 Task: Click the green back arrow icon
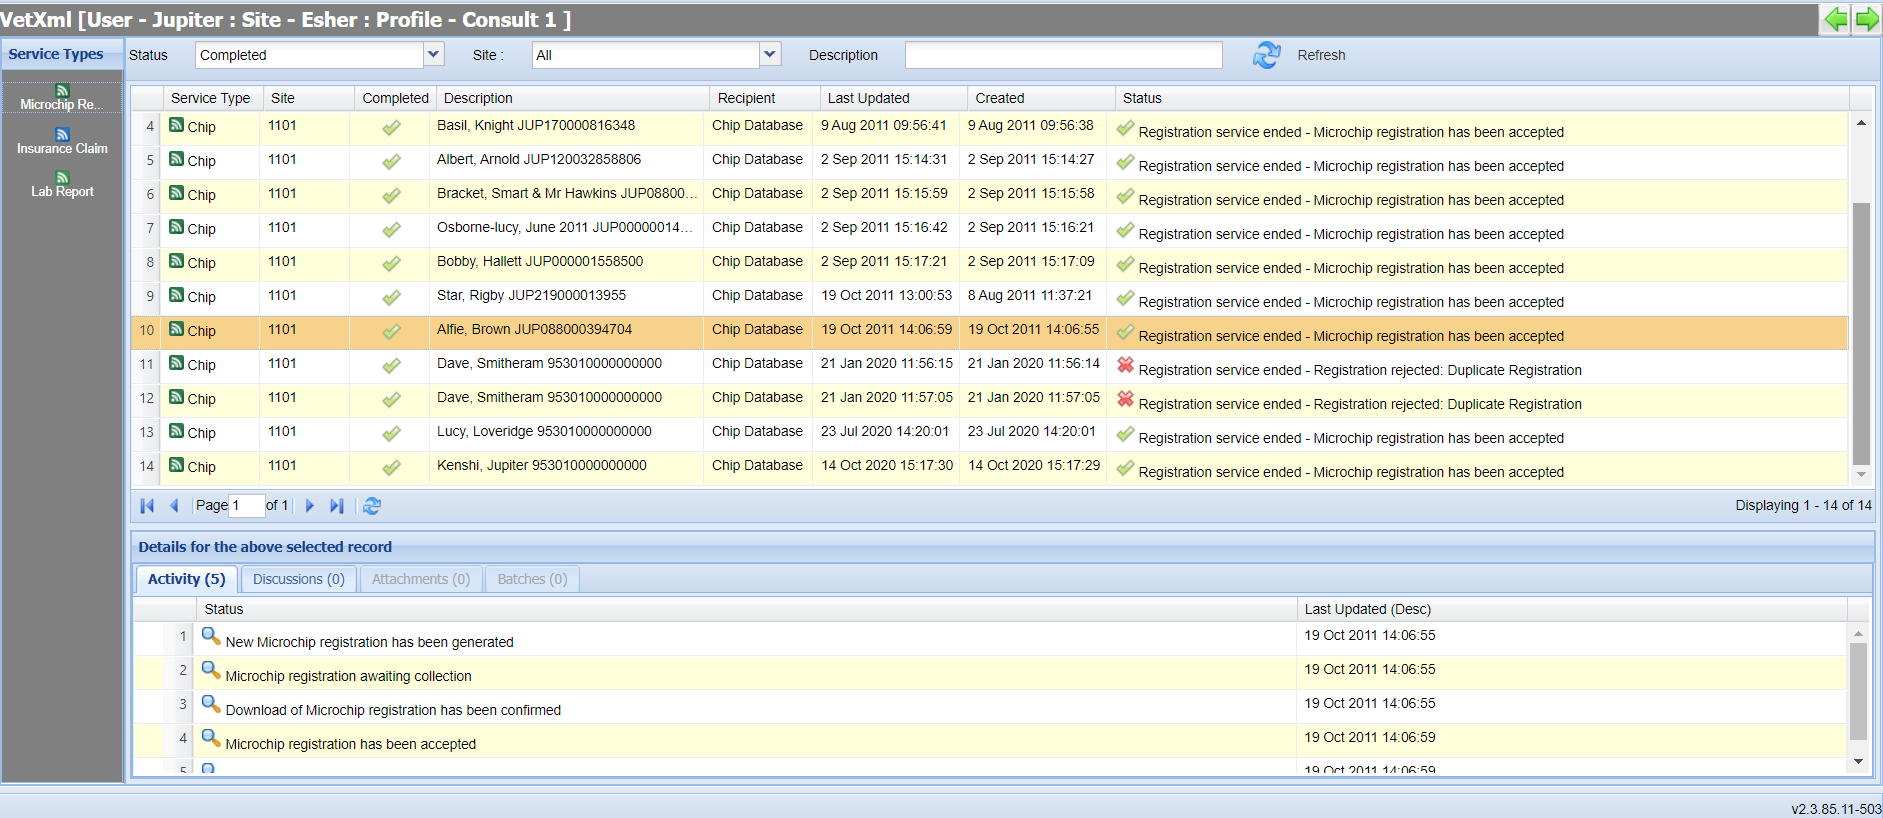(1836, 19)
